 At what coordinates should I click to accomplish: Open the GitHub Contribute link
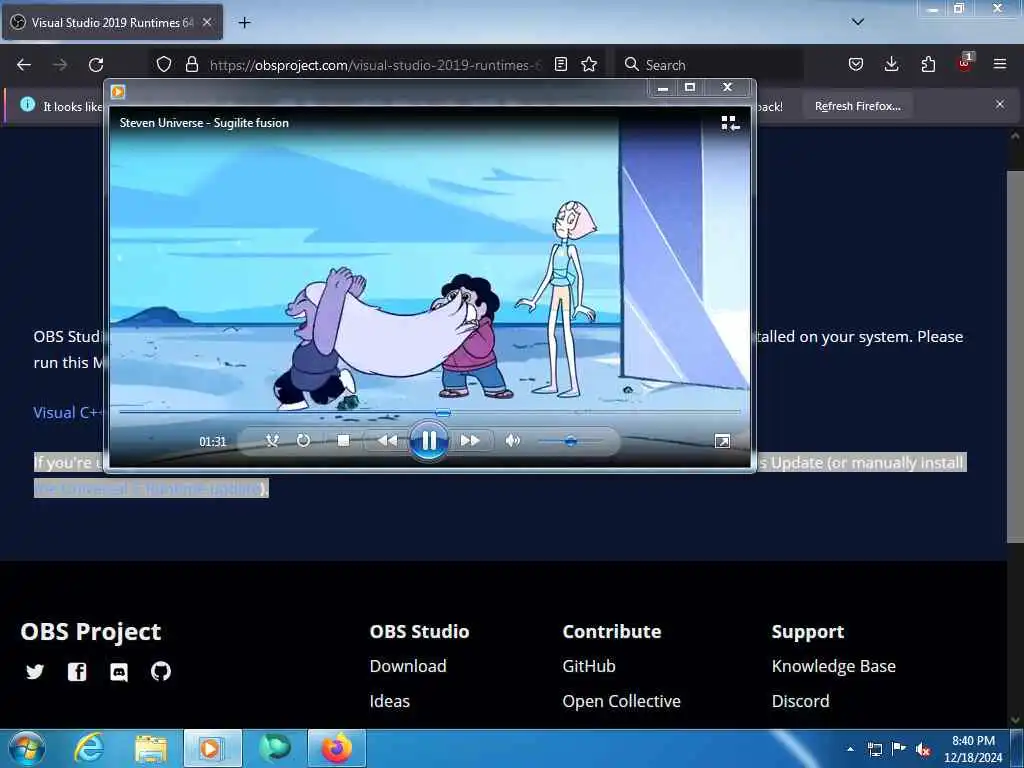[x=589, y=666]
